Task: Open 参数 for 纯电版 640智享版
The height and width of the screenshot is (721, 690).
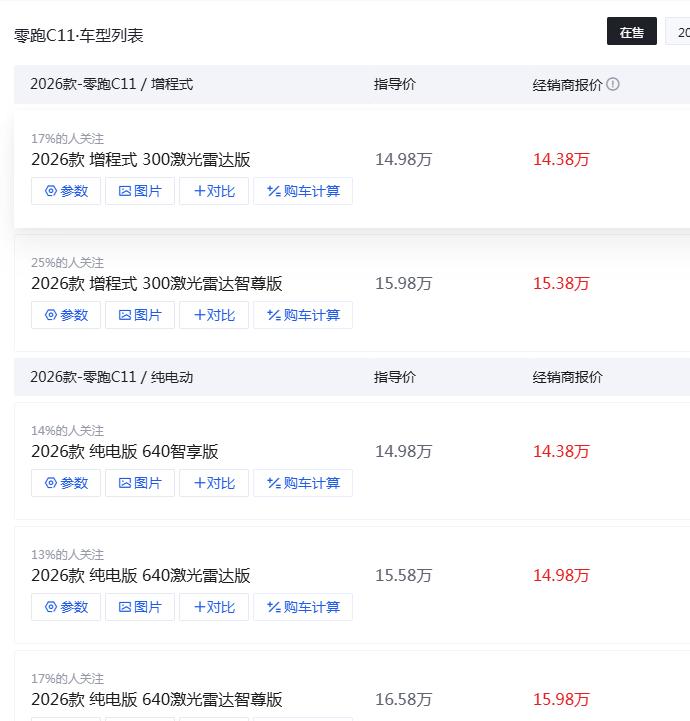Action: 66,483
